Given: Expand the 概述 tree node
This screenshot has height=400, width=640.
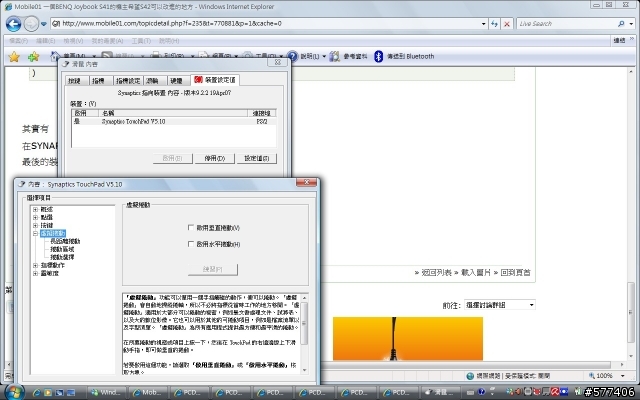Looking at the screenshot, I should click(x=36, y=209).
